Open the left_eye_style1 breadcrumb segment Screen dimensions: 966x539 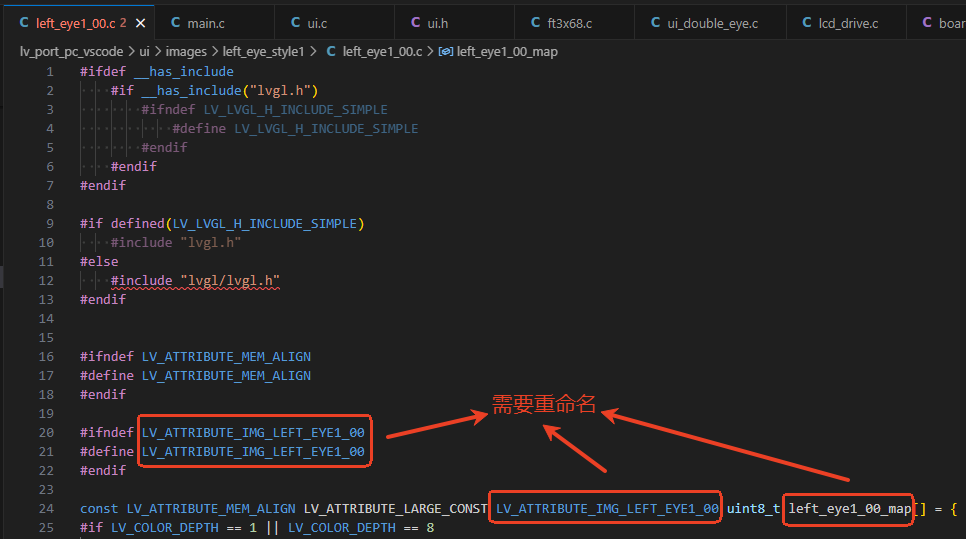[x=263, y=52]
